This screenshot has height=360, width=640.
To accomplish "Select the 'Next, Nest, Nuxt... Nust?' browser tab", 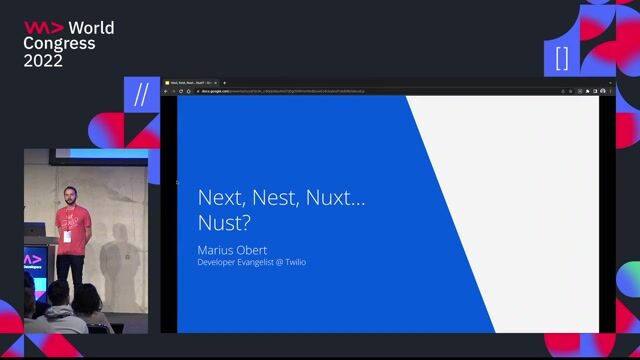I will pos(191,83).
